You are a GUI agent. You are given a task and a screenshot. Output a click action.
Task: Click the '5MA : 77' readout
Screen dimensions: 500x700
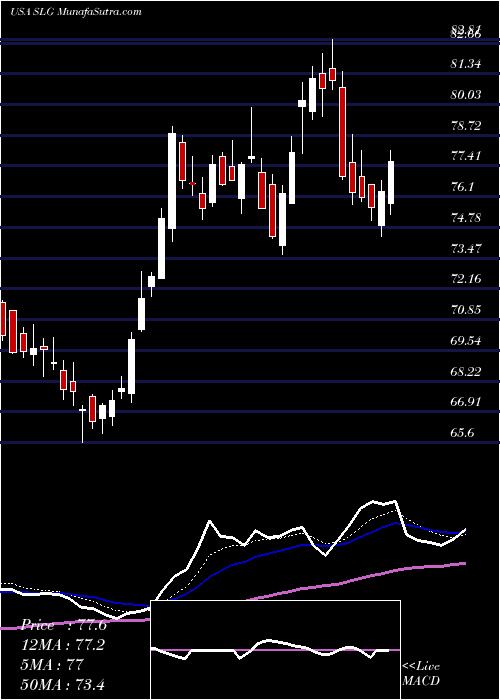click(52, 665)
